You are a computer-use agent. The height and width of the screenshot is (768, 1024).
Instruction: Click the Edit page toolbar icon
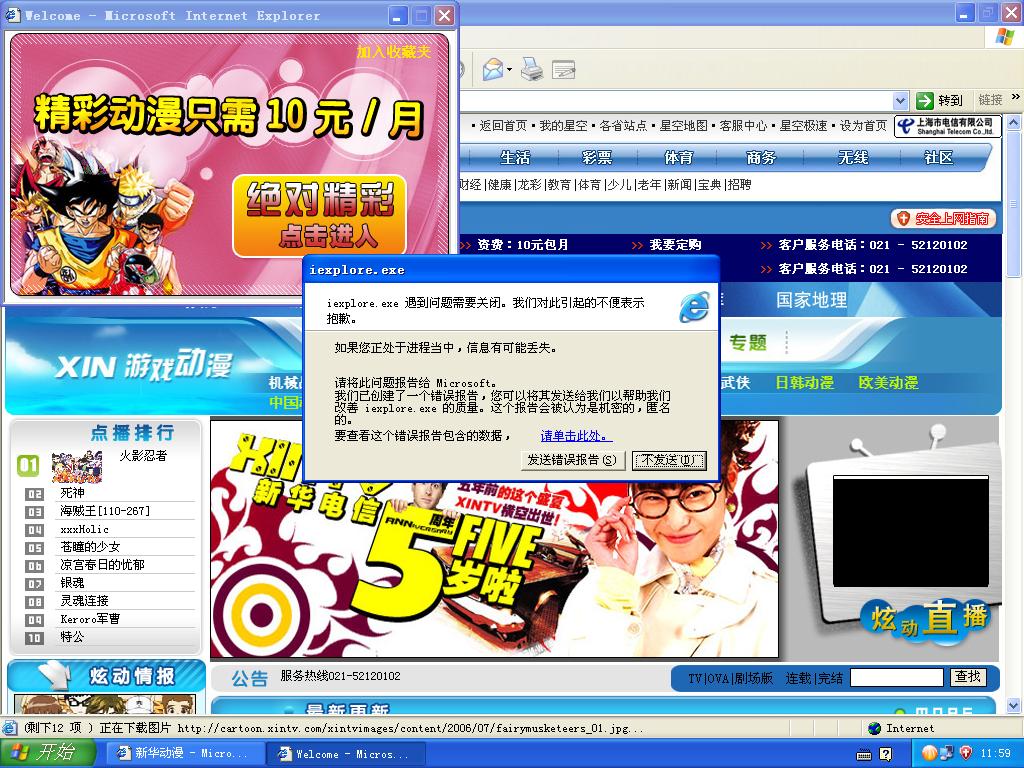point(564,69)
